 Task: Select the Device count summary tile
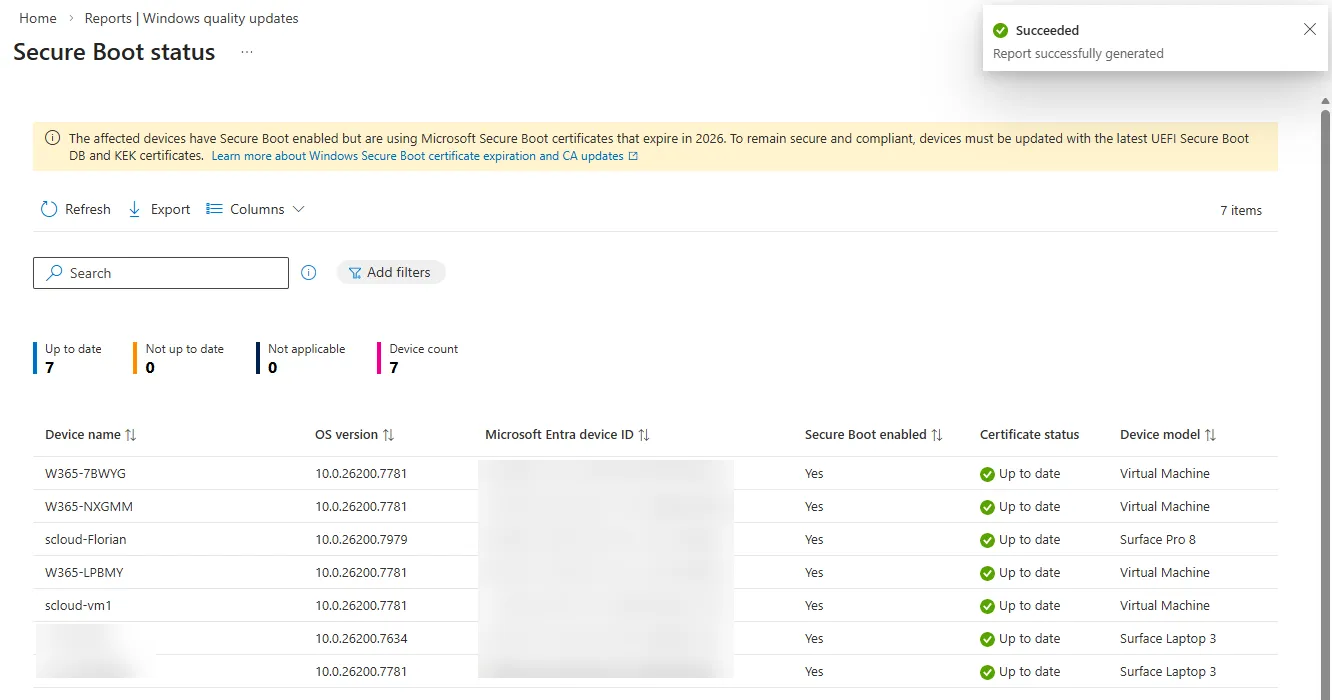coord(418,358)
